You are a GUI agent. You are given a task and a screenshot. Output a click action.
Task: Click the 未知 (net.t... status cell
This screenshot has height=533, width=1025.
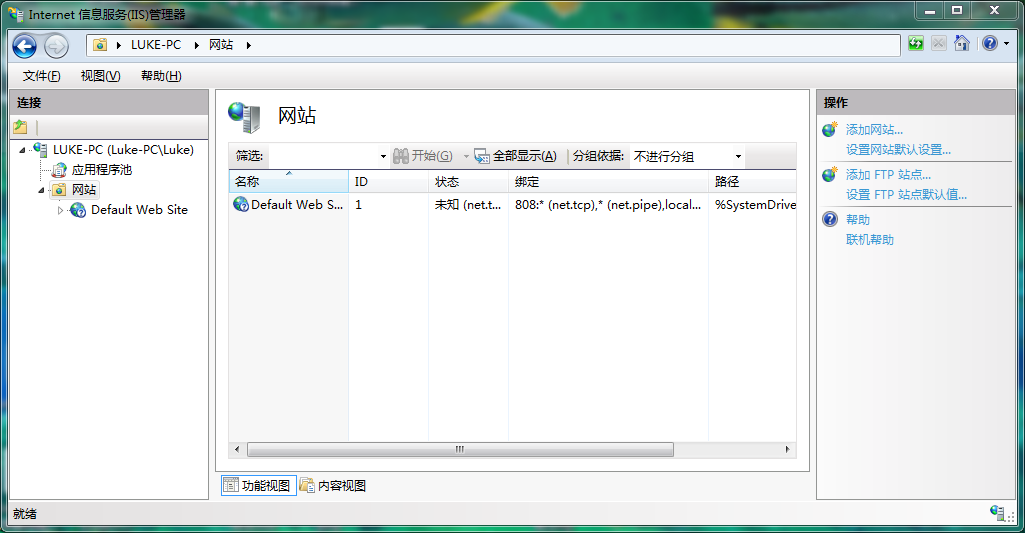coord(468,205)
